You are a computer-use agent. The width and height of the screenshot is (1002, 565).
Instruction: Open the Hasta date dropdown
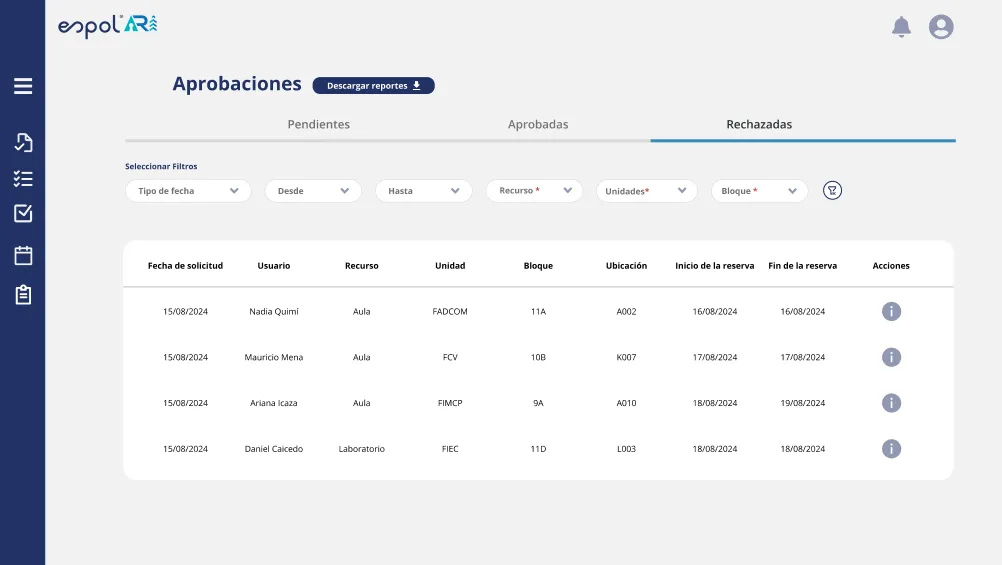tap(424, 191)
